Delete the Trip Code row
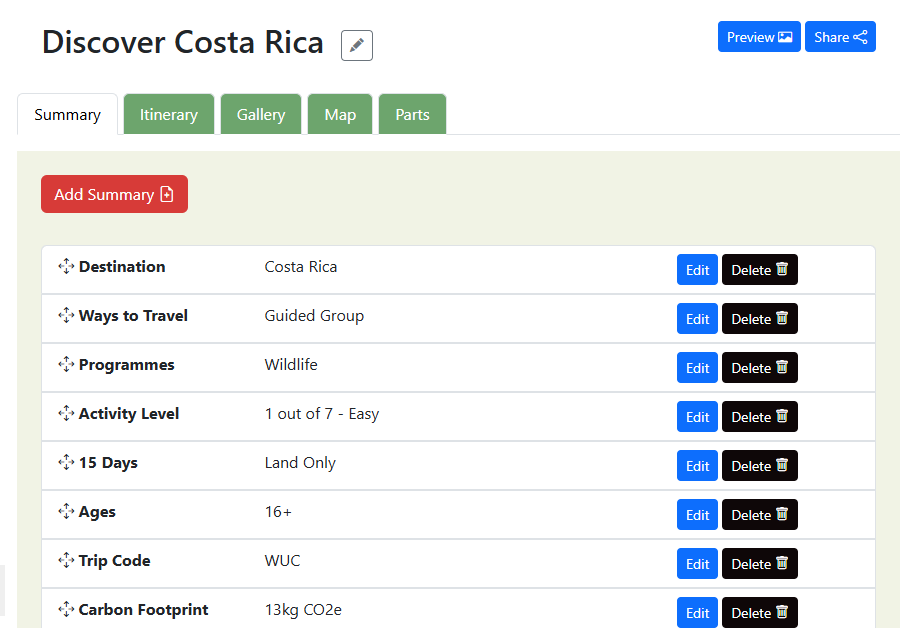Image resolution: width=902 pixels, height=628 pixels. coord(760,564)
